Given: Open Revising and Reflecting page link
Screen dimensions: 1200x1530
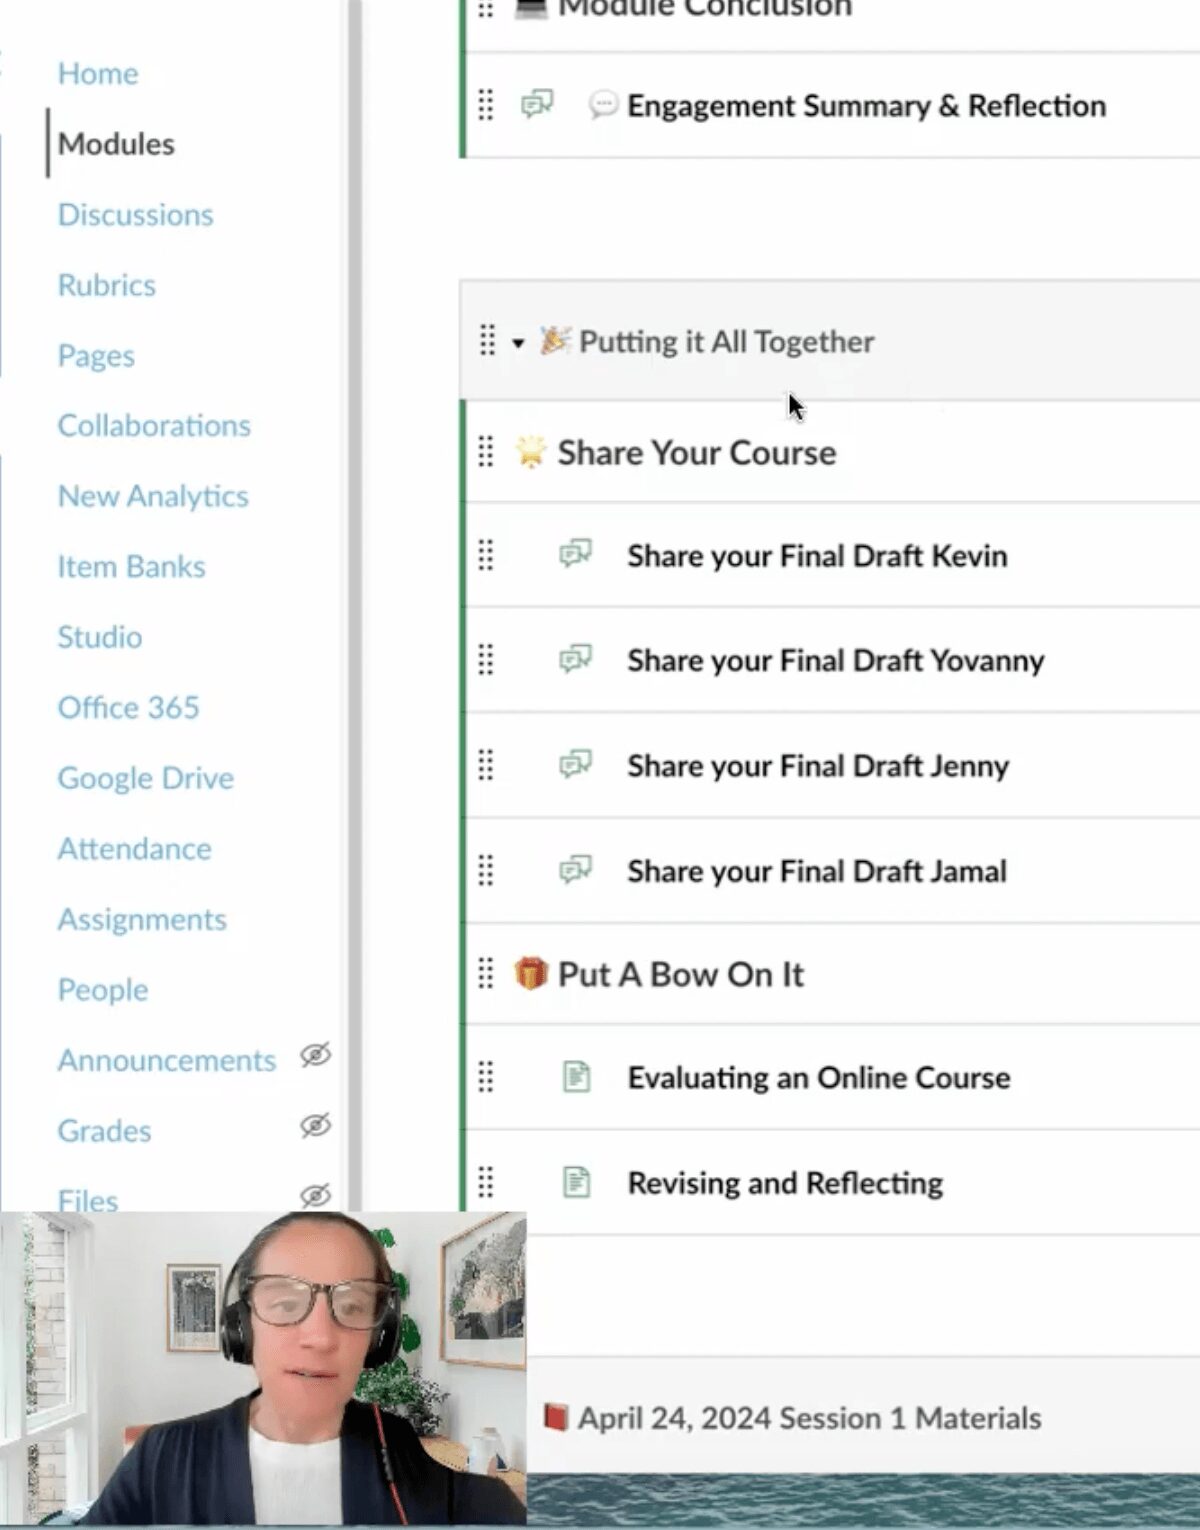Looking at the screenshot, I should pos(784,1183).
